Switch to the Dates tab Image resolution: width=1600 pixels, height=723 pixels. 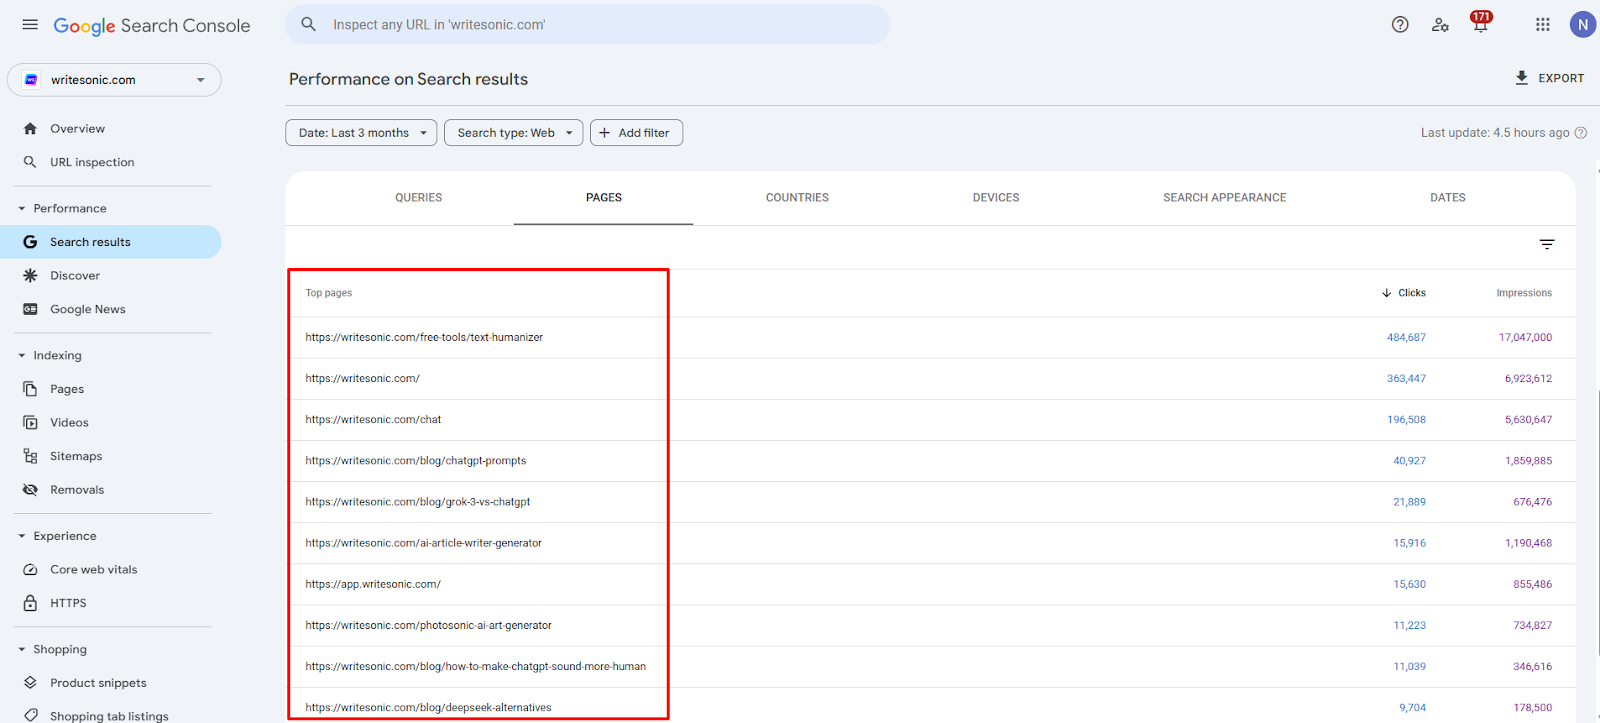[1448, 198]
